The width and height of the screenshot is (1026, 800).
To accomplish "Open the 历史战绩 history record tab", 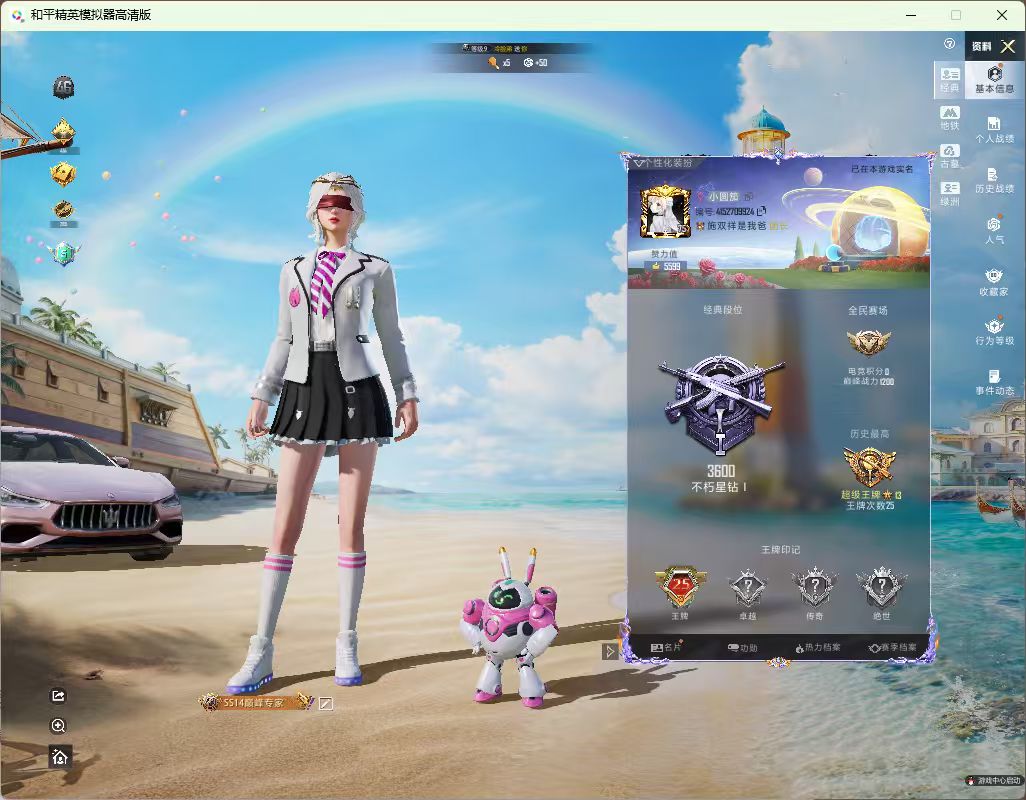I will (994, 180).
